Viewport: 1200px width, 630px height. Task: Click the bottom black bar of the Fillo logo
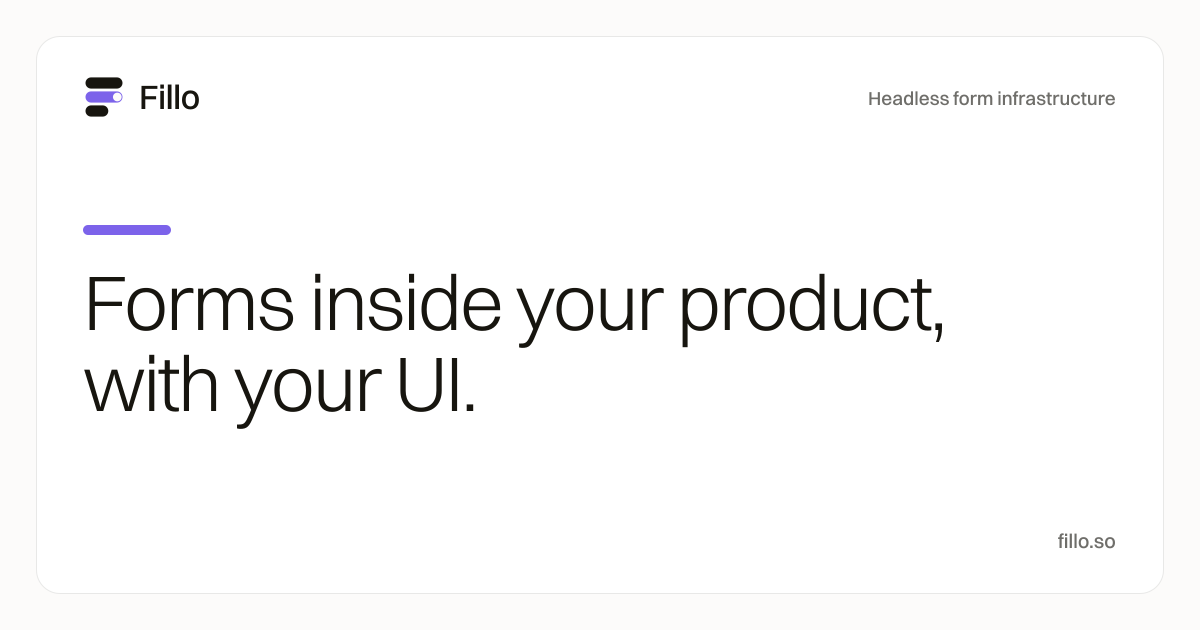click(97, 111)
